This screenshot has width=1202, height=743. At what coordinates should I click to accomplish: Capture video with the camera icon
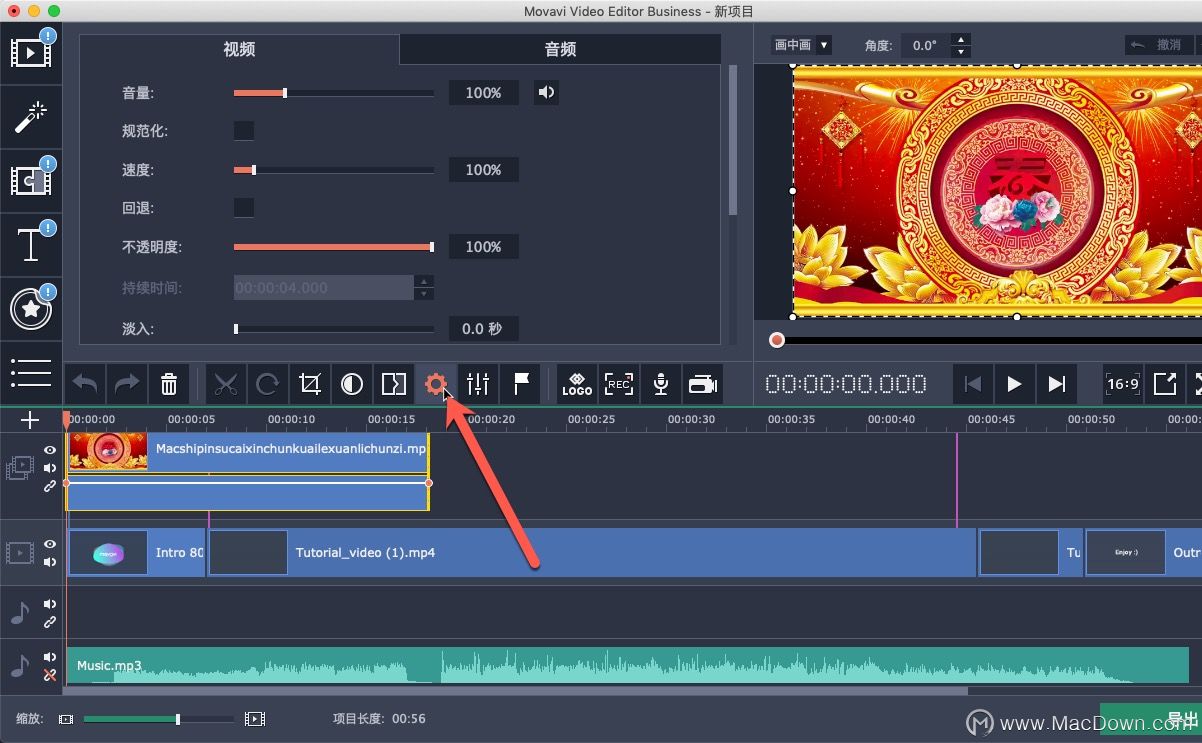pyautogui.click(x=703, y=384)
